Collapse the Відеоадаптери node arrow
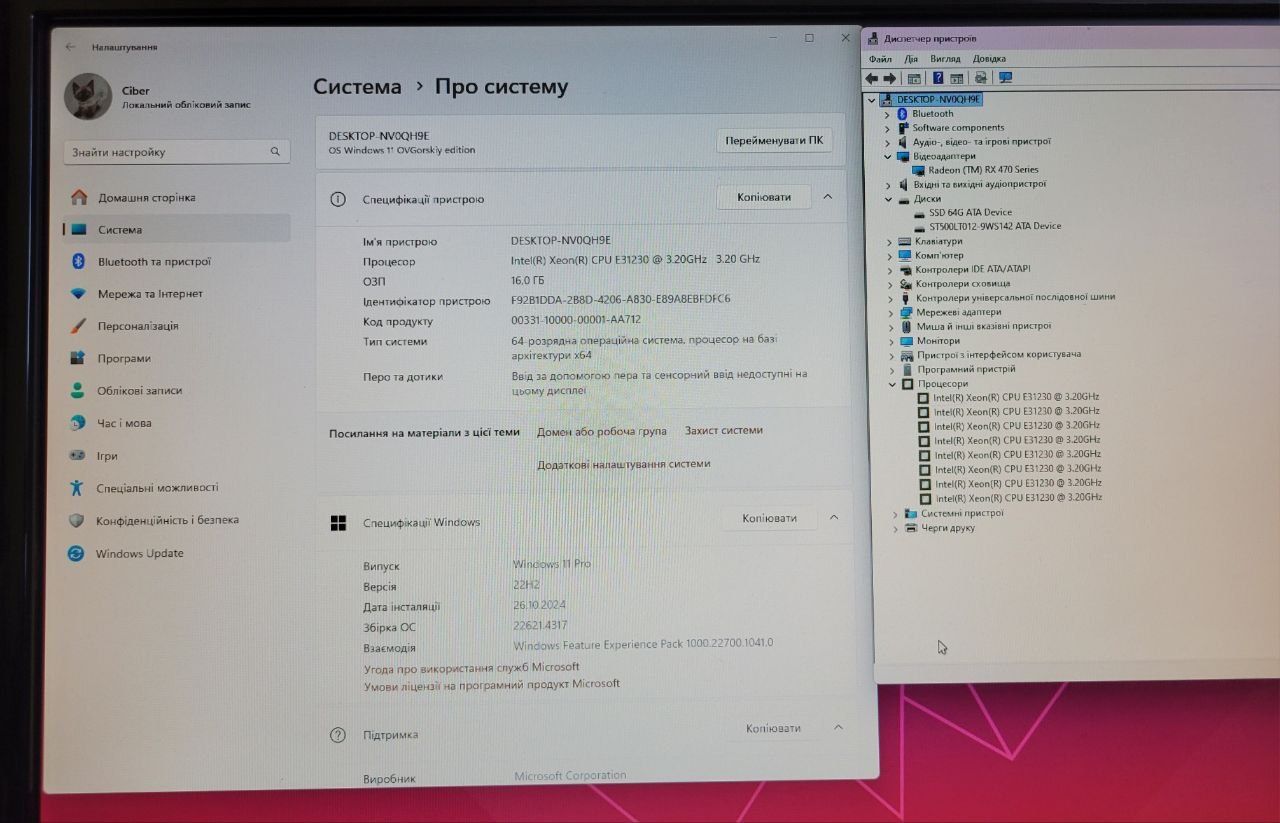The image size is (1280, 823). click(887, 156)
